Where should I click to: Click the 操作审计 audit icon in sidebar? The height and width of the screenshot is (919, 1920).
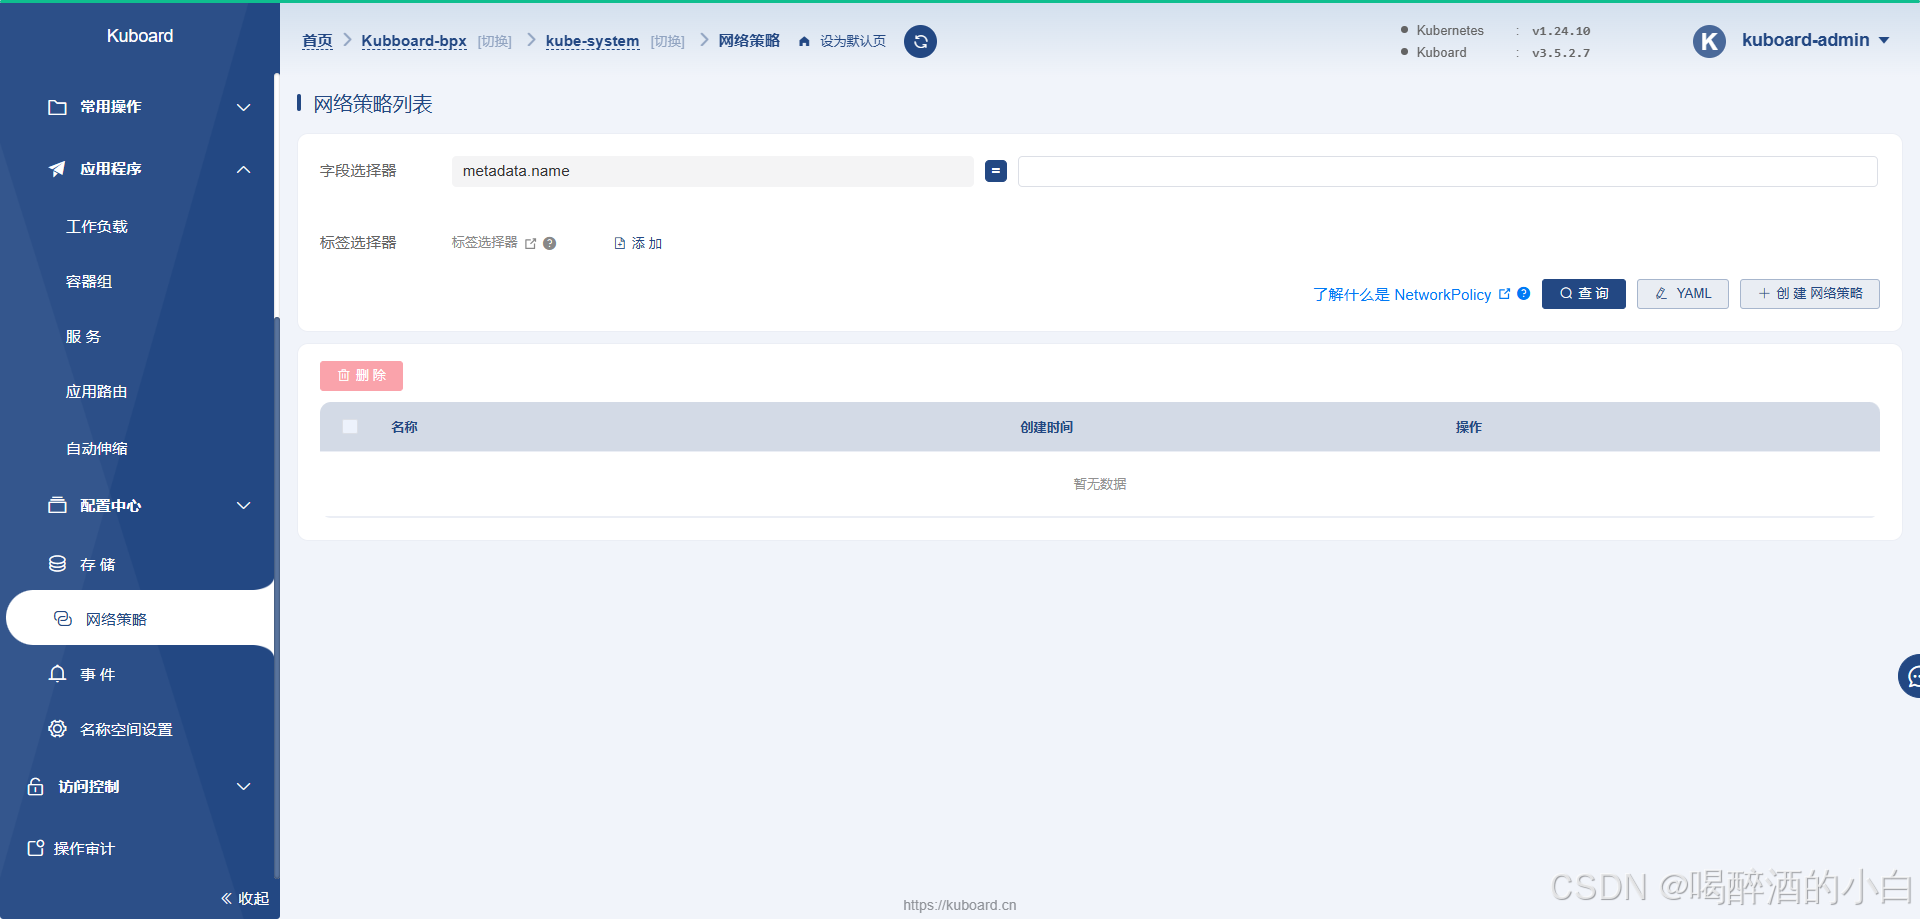coord(36,848)
